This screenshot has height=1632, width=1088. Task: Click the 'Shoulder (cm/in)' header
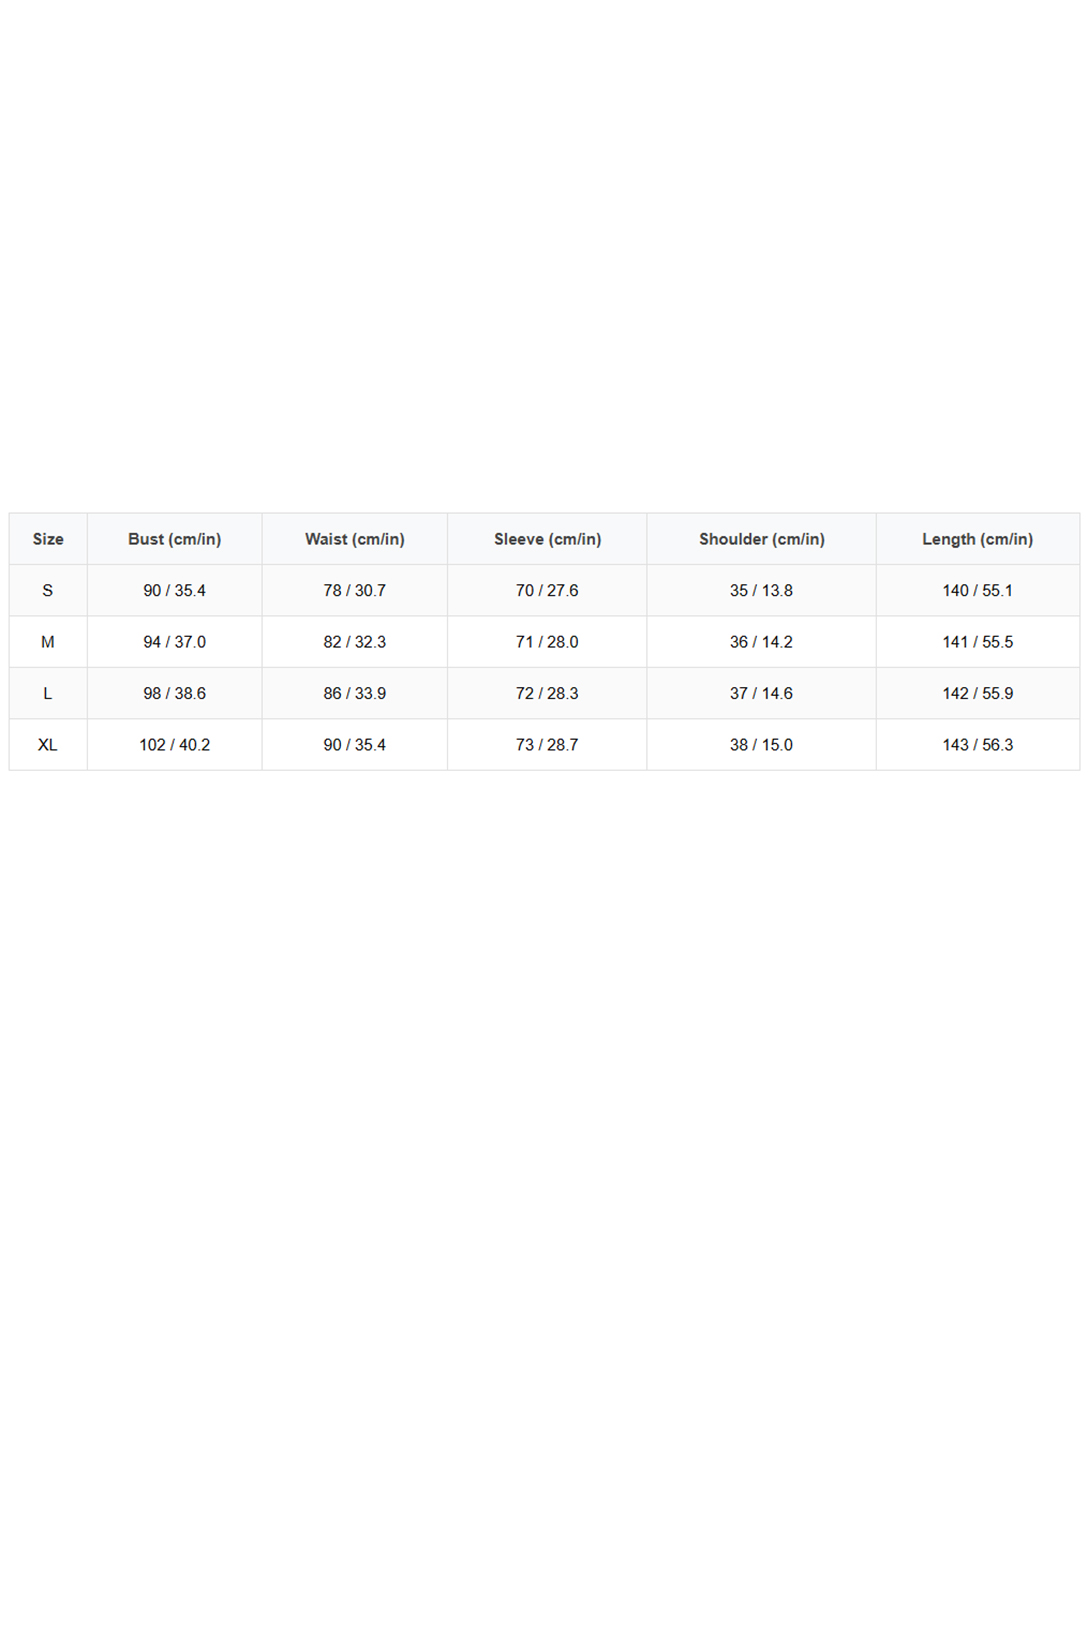pyautogui.click(x=762, y=539)
